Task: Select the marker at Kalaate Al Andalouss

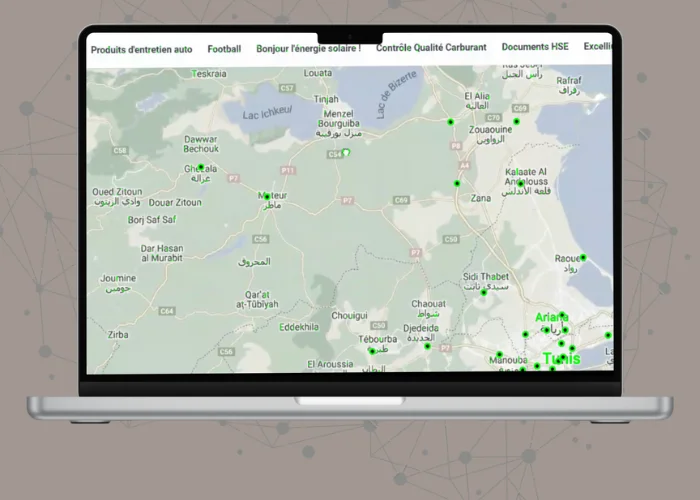Action: point(520,183)
